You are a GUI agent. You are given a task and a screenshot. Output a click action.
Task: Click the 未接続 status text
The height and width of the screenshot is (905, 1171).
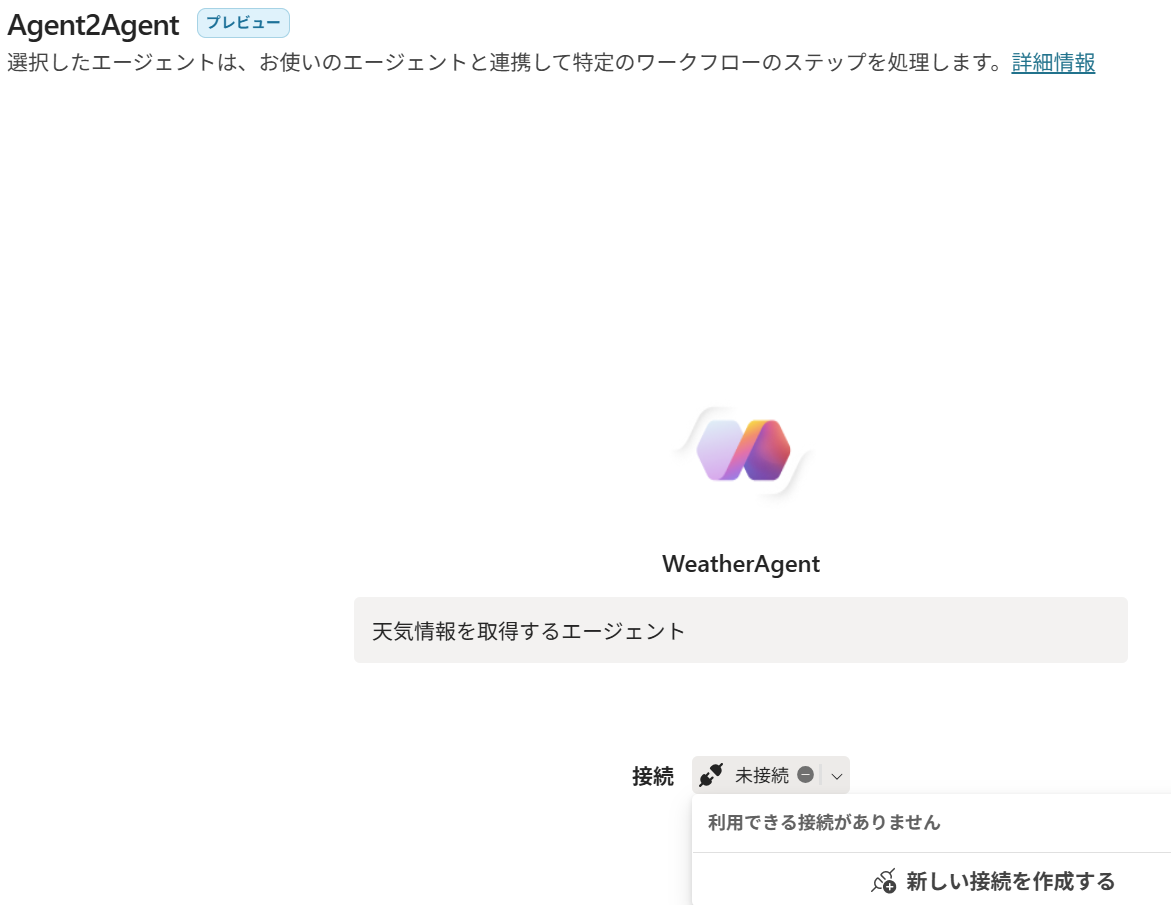[x=762, y=775]
